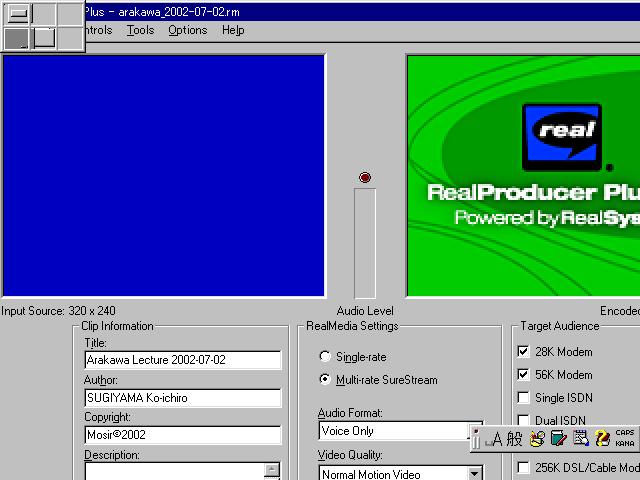The width and height of the screenshot is (640, 480).
Task: Uncheck the 56K Modem checkbox
Action: tap(523, 374)
